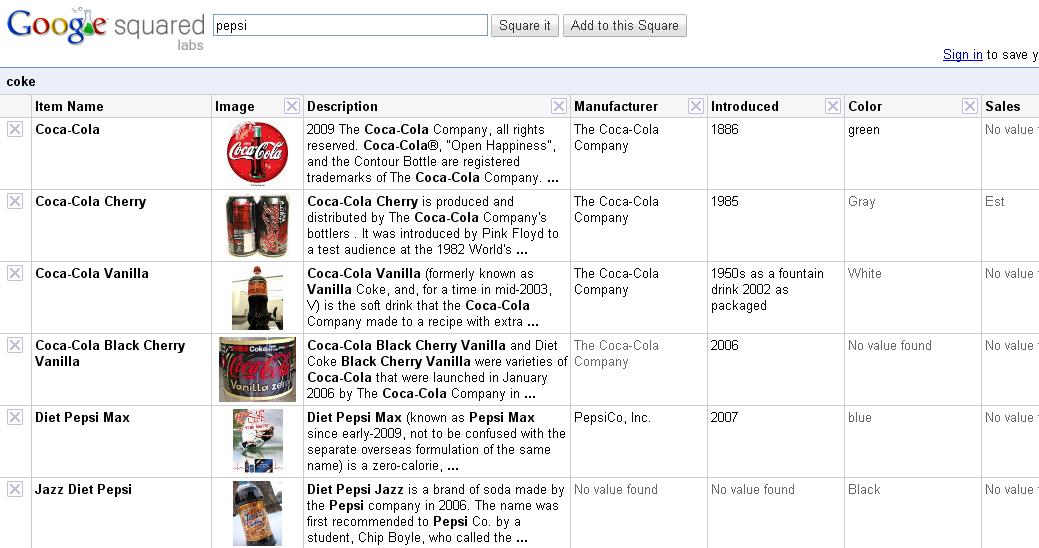Image resolution: width=1039 pixels, height=548 pixels.
Task: Select the Jazz Diet Pepsi item name
Action: pyautogui.click(x=83, y=490)
